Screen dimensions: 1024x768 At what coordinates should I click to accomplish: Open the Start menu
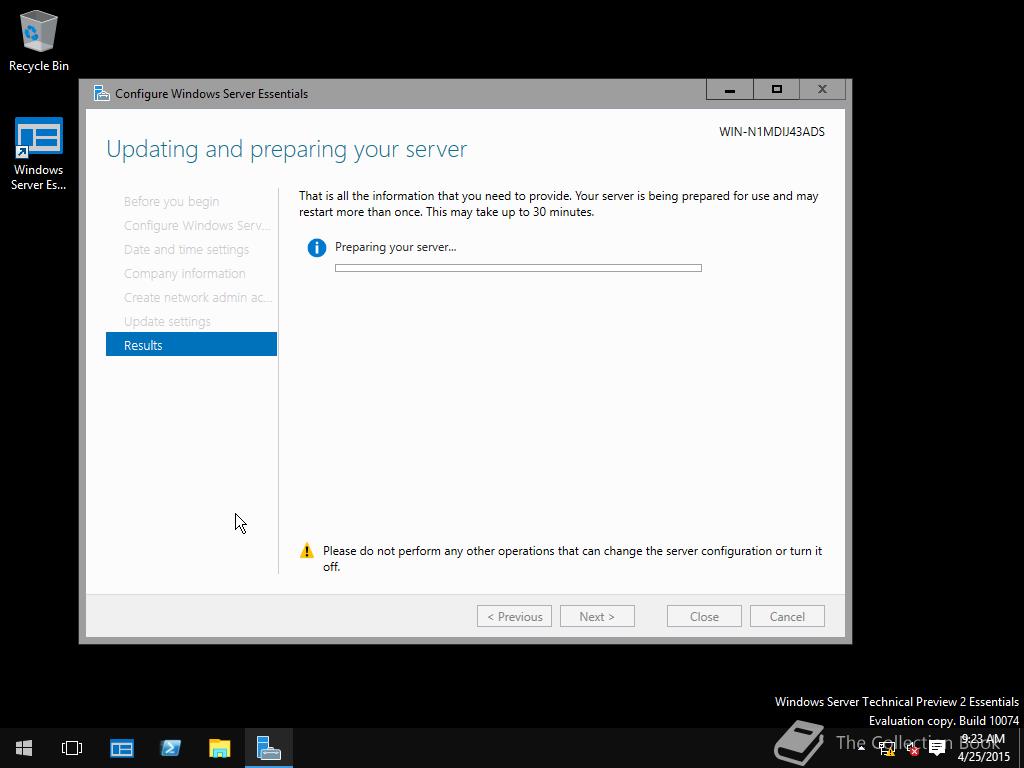(24, 748)
